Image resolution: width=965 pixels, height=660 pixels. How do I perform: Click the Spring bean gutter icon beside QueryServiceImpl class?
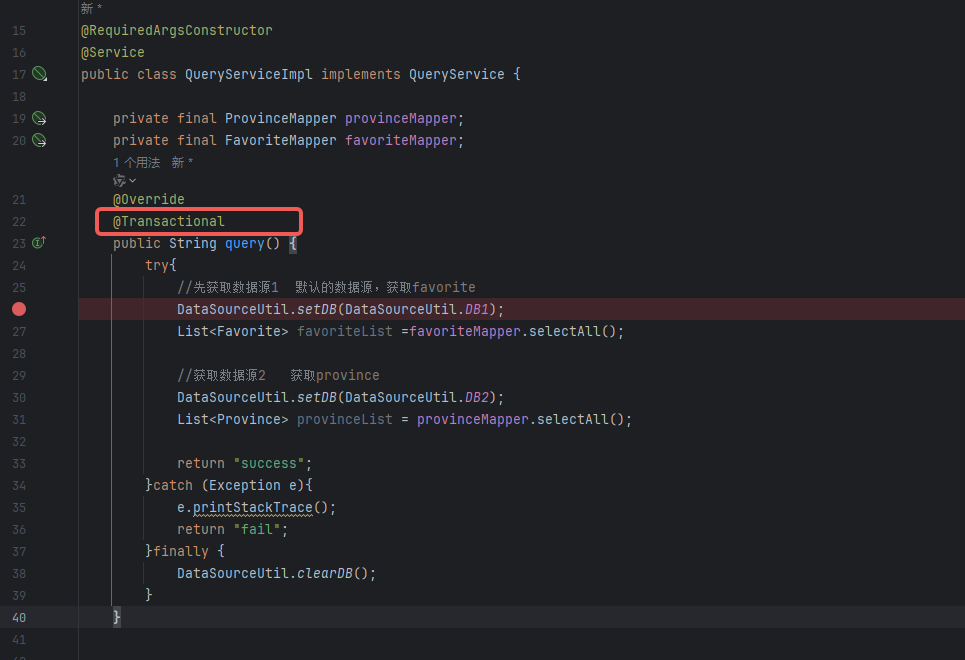click(39, 74)
